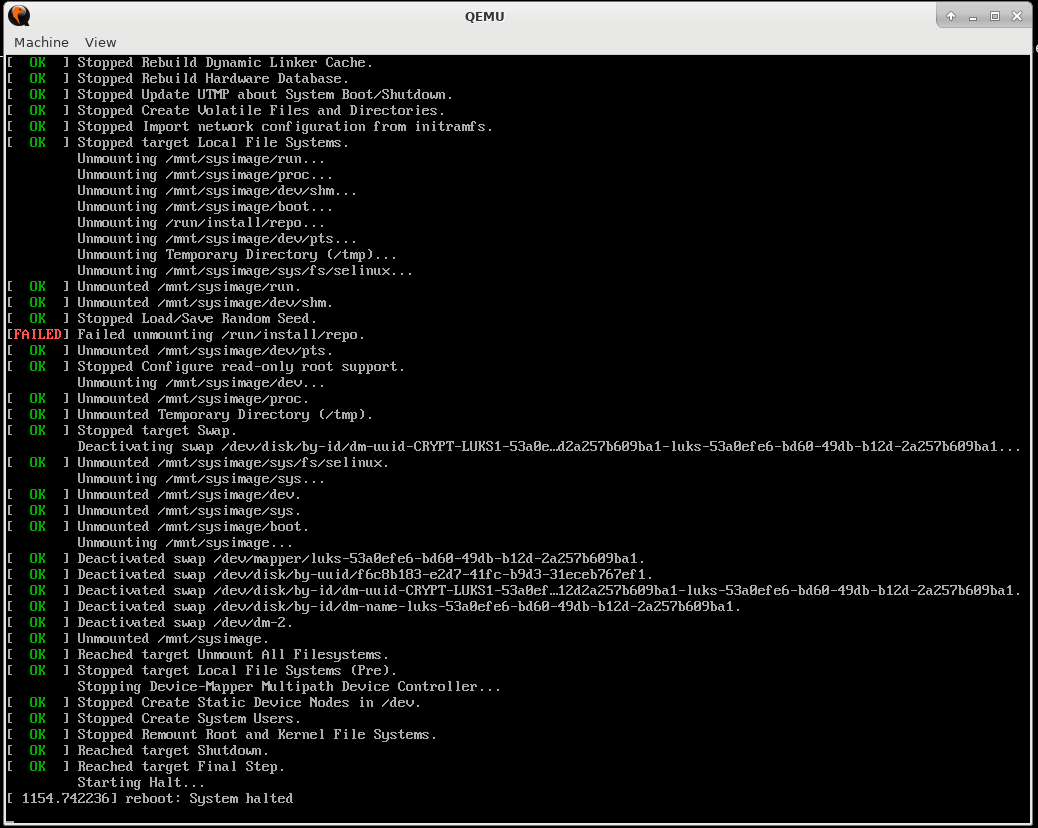Image resolution: width=1038 pixels, height=828 pixels.
Task: Click "Stopped Create Volatile Files and Directories." line
Action: 261,111
